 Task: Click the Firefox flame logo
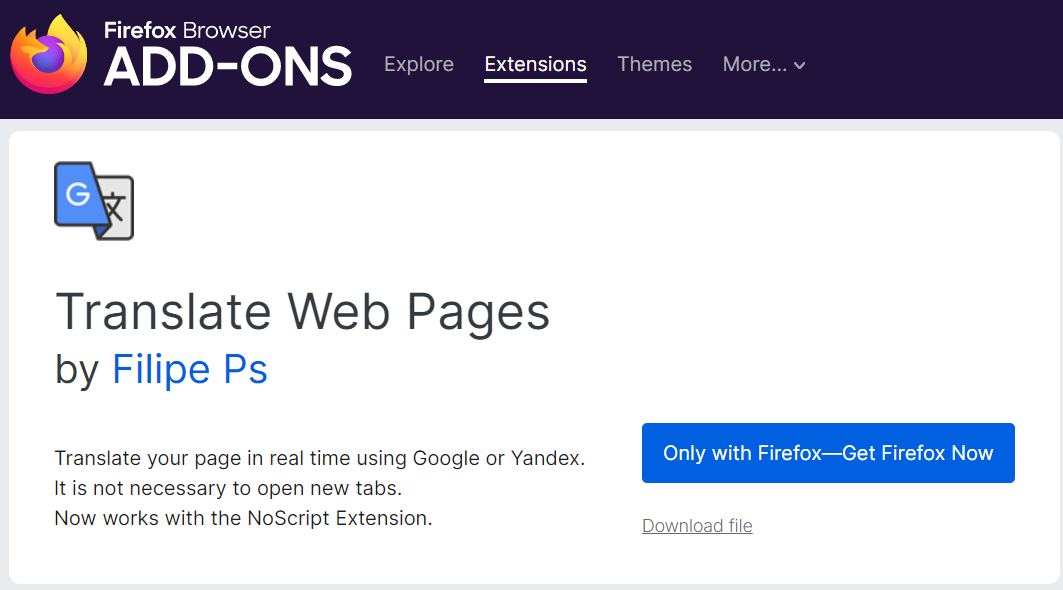point(49,54)
